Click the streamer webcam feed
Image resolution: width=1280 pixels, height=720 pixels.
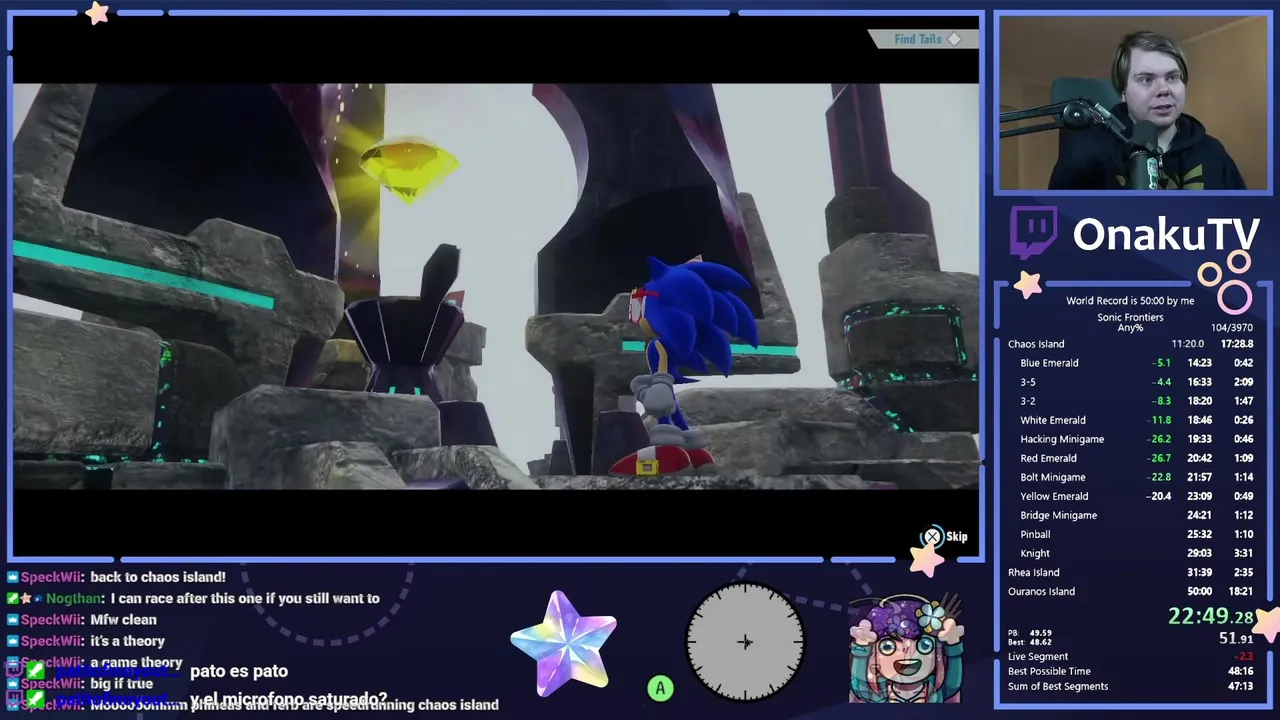1132,103
